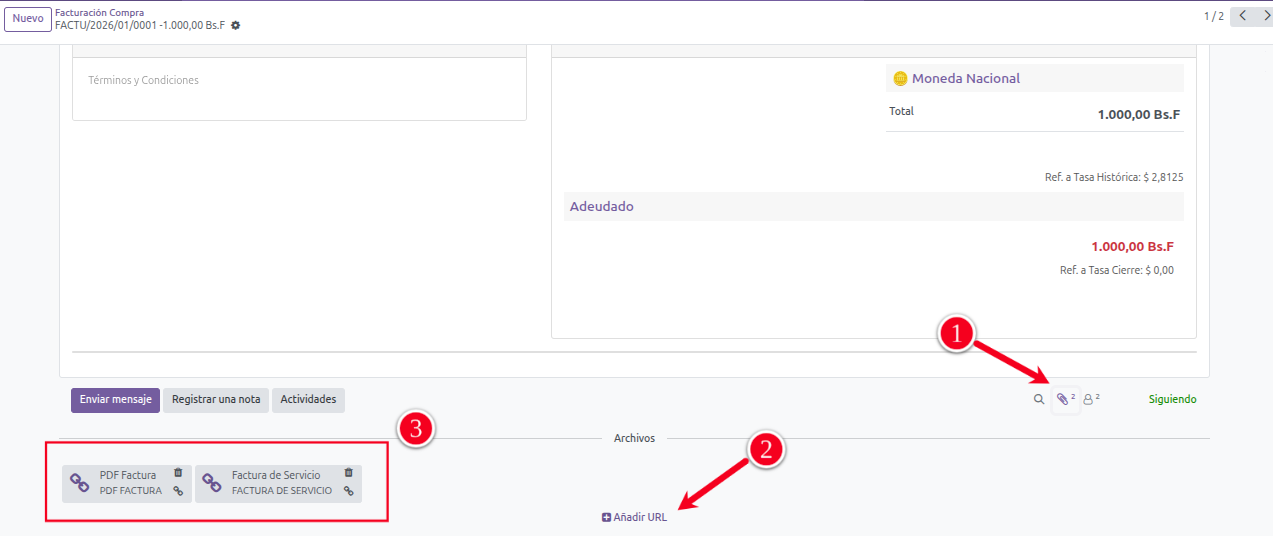Switch to Registrar una nota

click(x=216, y=400)
